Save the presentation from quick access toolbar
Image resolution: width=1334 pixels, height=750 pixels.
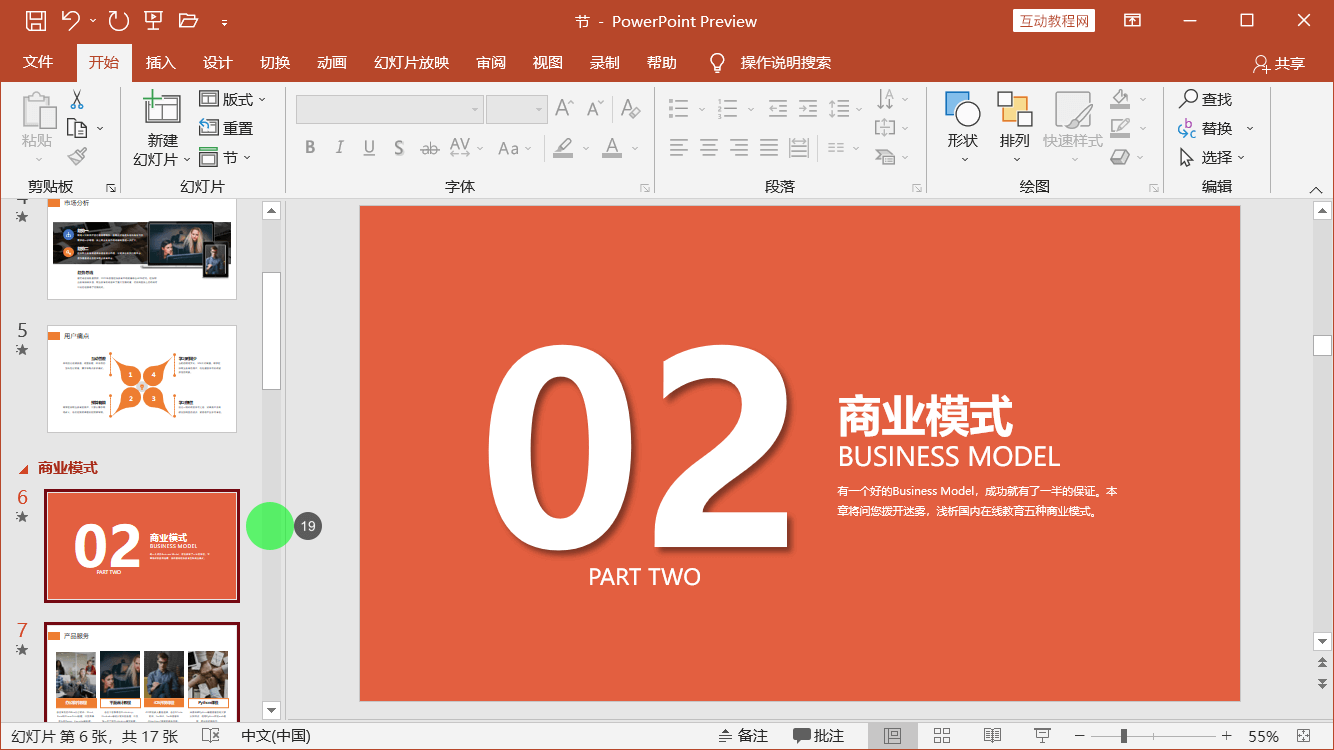[x=35, y=20]
